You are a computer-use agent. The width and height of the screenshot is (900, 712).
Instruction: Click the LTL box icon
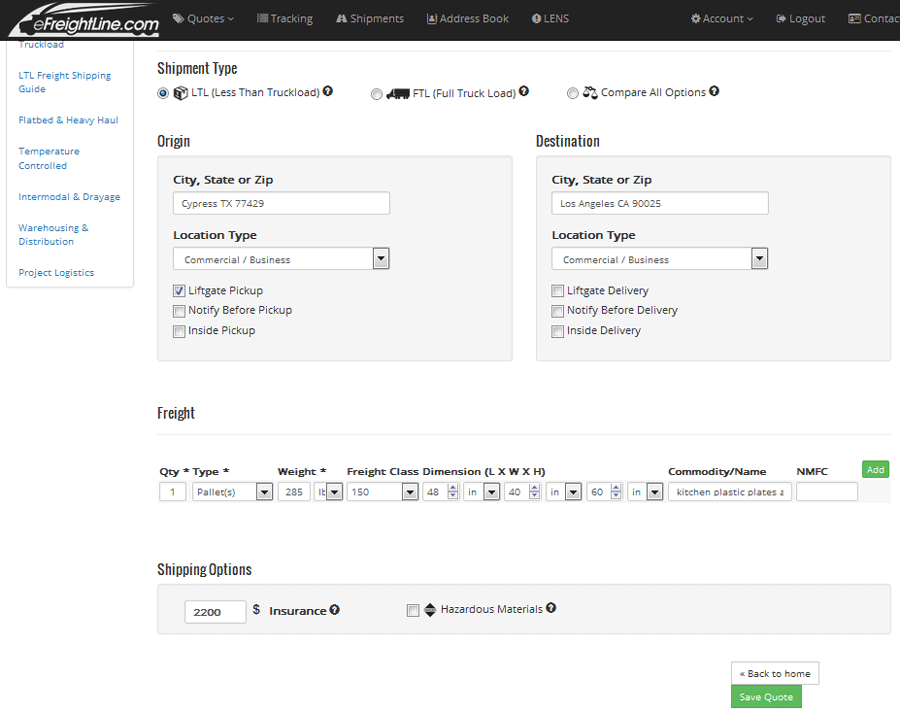(181, 92)
